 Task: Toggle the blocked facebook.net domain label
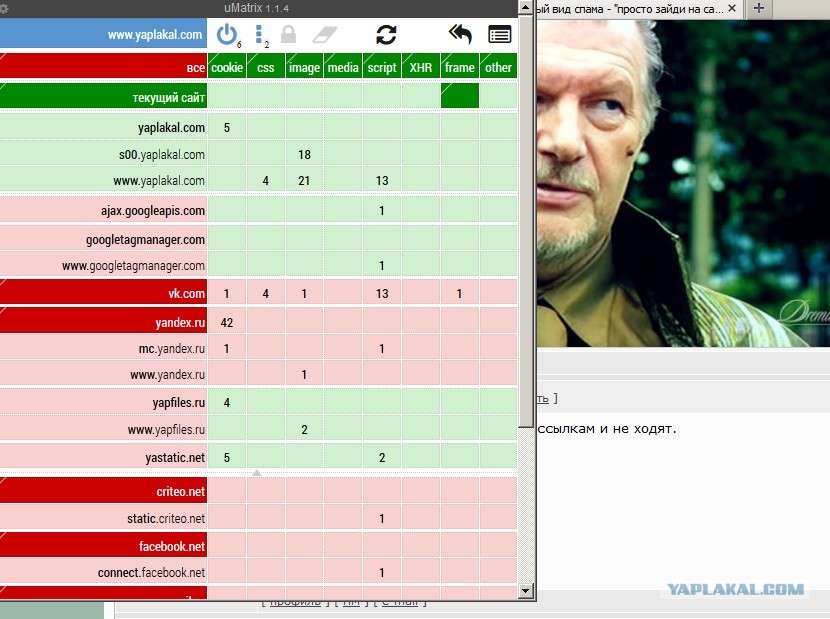click(103, 545)
